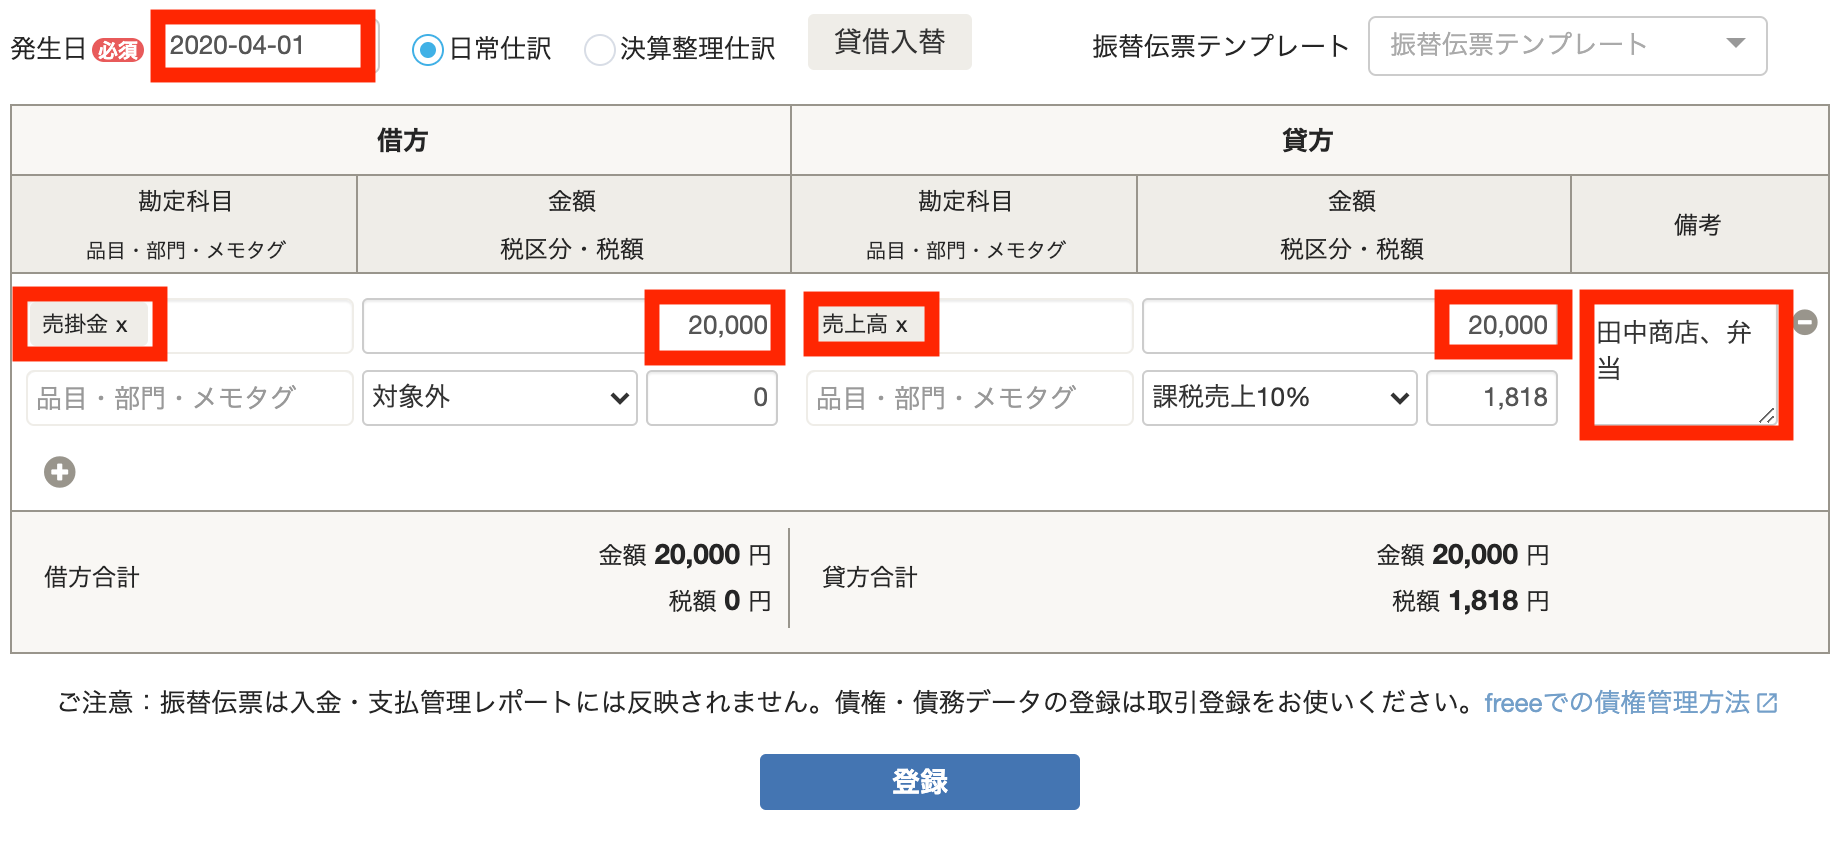The width and height of the screenshot is (1844, 856).
Task: Remove the 売上高 account tag
Action: [x=901, y=325]
